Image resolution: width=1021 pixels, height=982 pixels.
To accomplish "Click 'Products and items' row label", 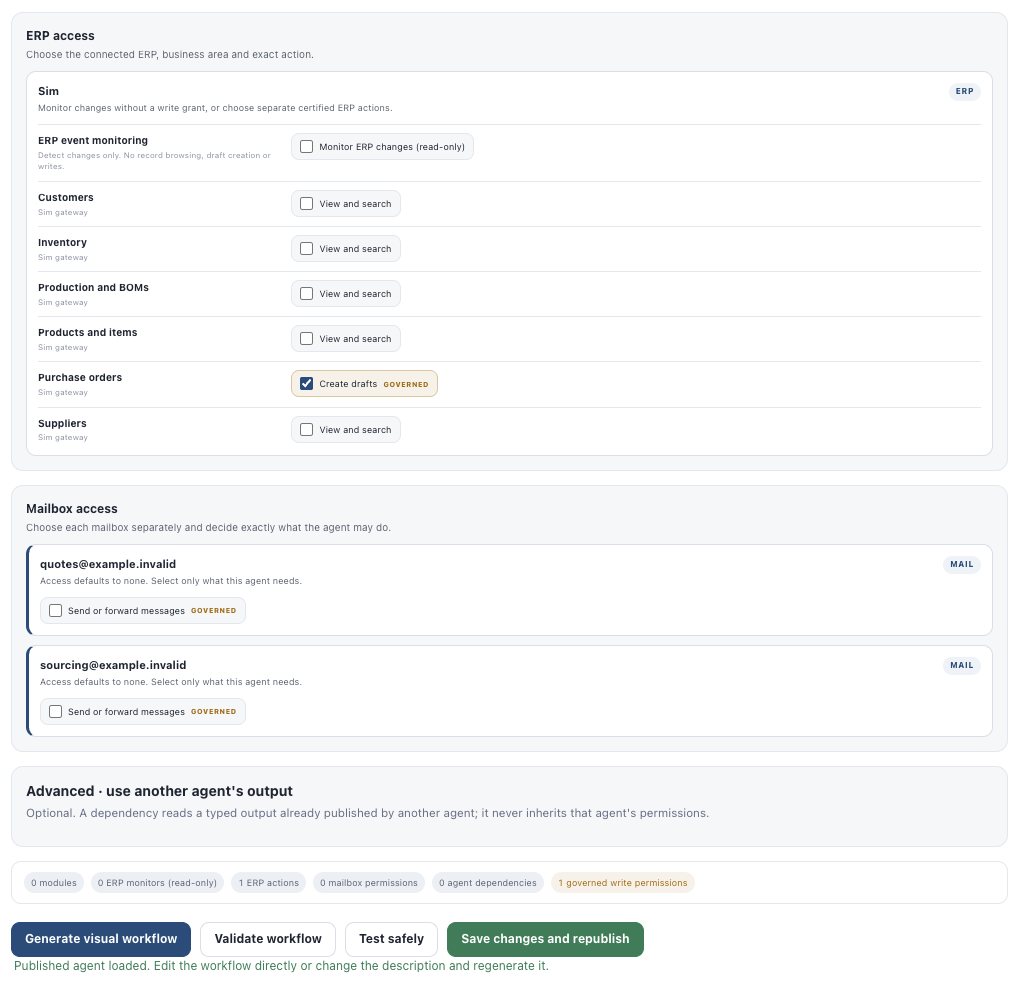I will click(87, 332).
